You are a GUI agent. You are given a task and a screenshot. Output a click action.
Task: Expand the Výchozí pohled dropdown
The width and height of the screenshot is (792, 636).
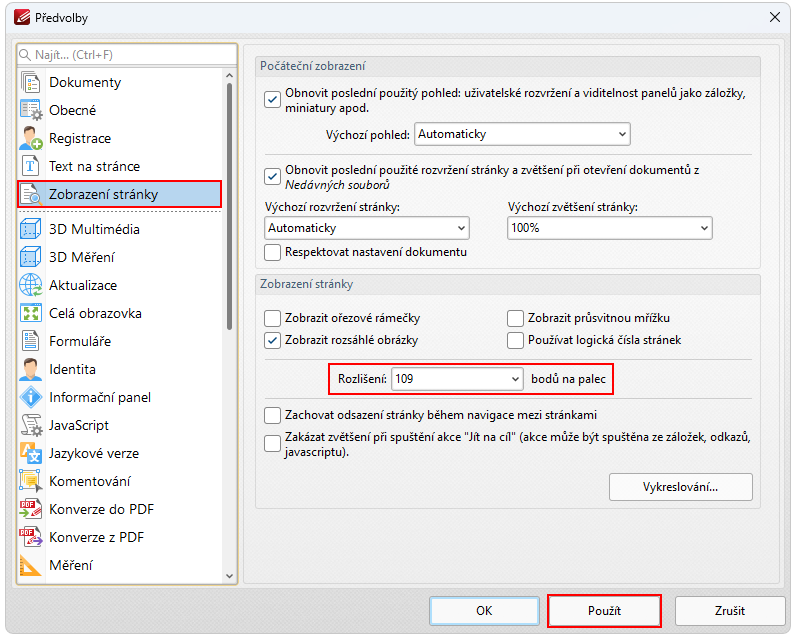[622, 133]
